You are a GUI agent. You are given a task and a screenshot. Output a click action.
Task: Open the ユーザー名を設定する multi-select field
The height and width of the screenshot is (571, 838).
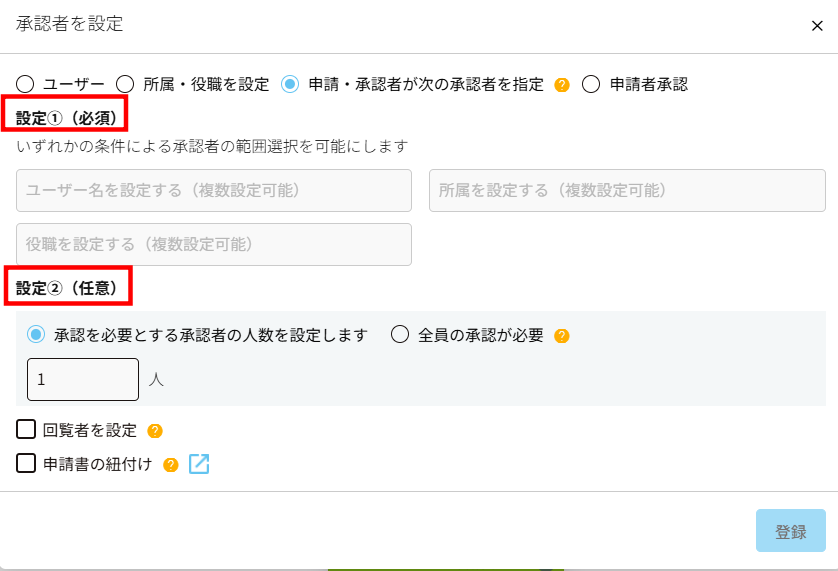(214, 190)
